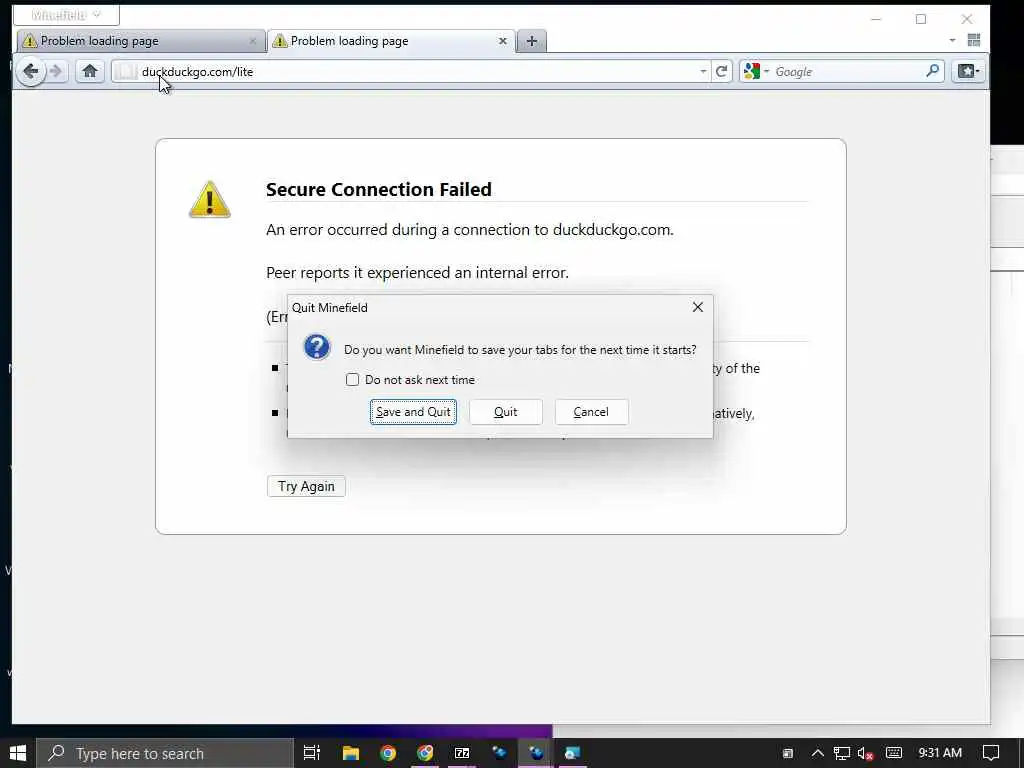Open the tab groups grid icon
Viewport: 1024px width, 768px height.
point(974,40)
